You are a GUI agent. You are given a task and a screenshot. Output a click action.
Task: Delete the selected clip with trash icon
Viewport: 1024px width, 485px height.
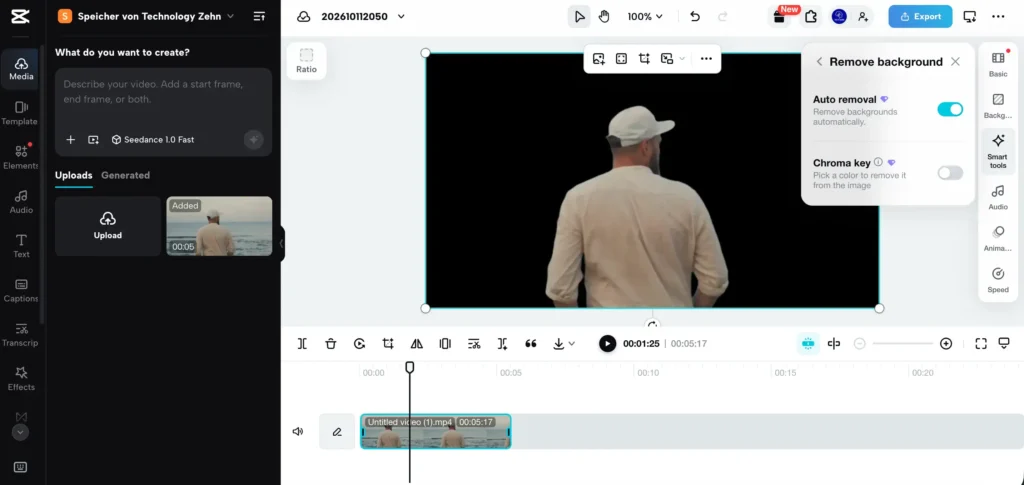[x=331, y=343]
